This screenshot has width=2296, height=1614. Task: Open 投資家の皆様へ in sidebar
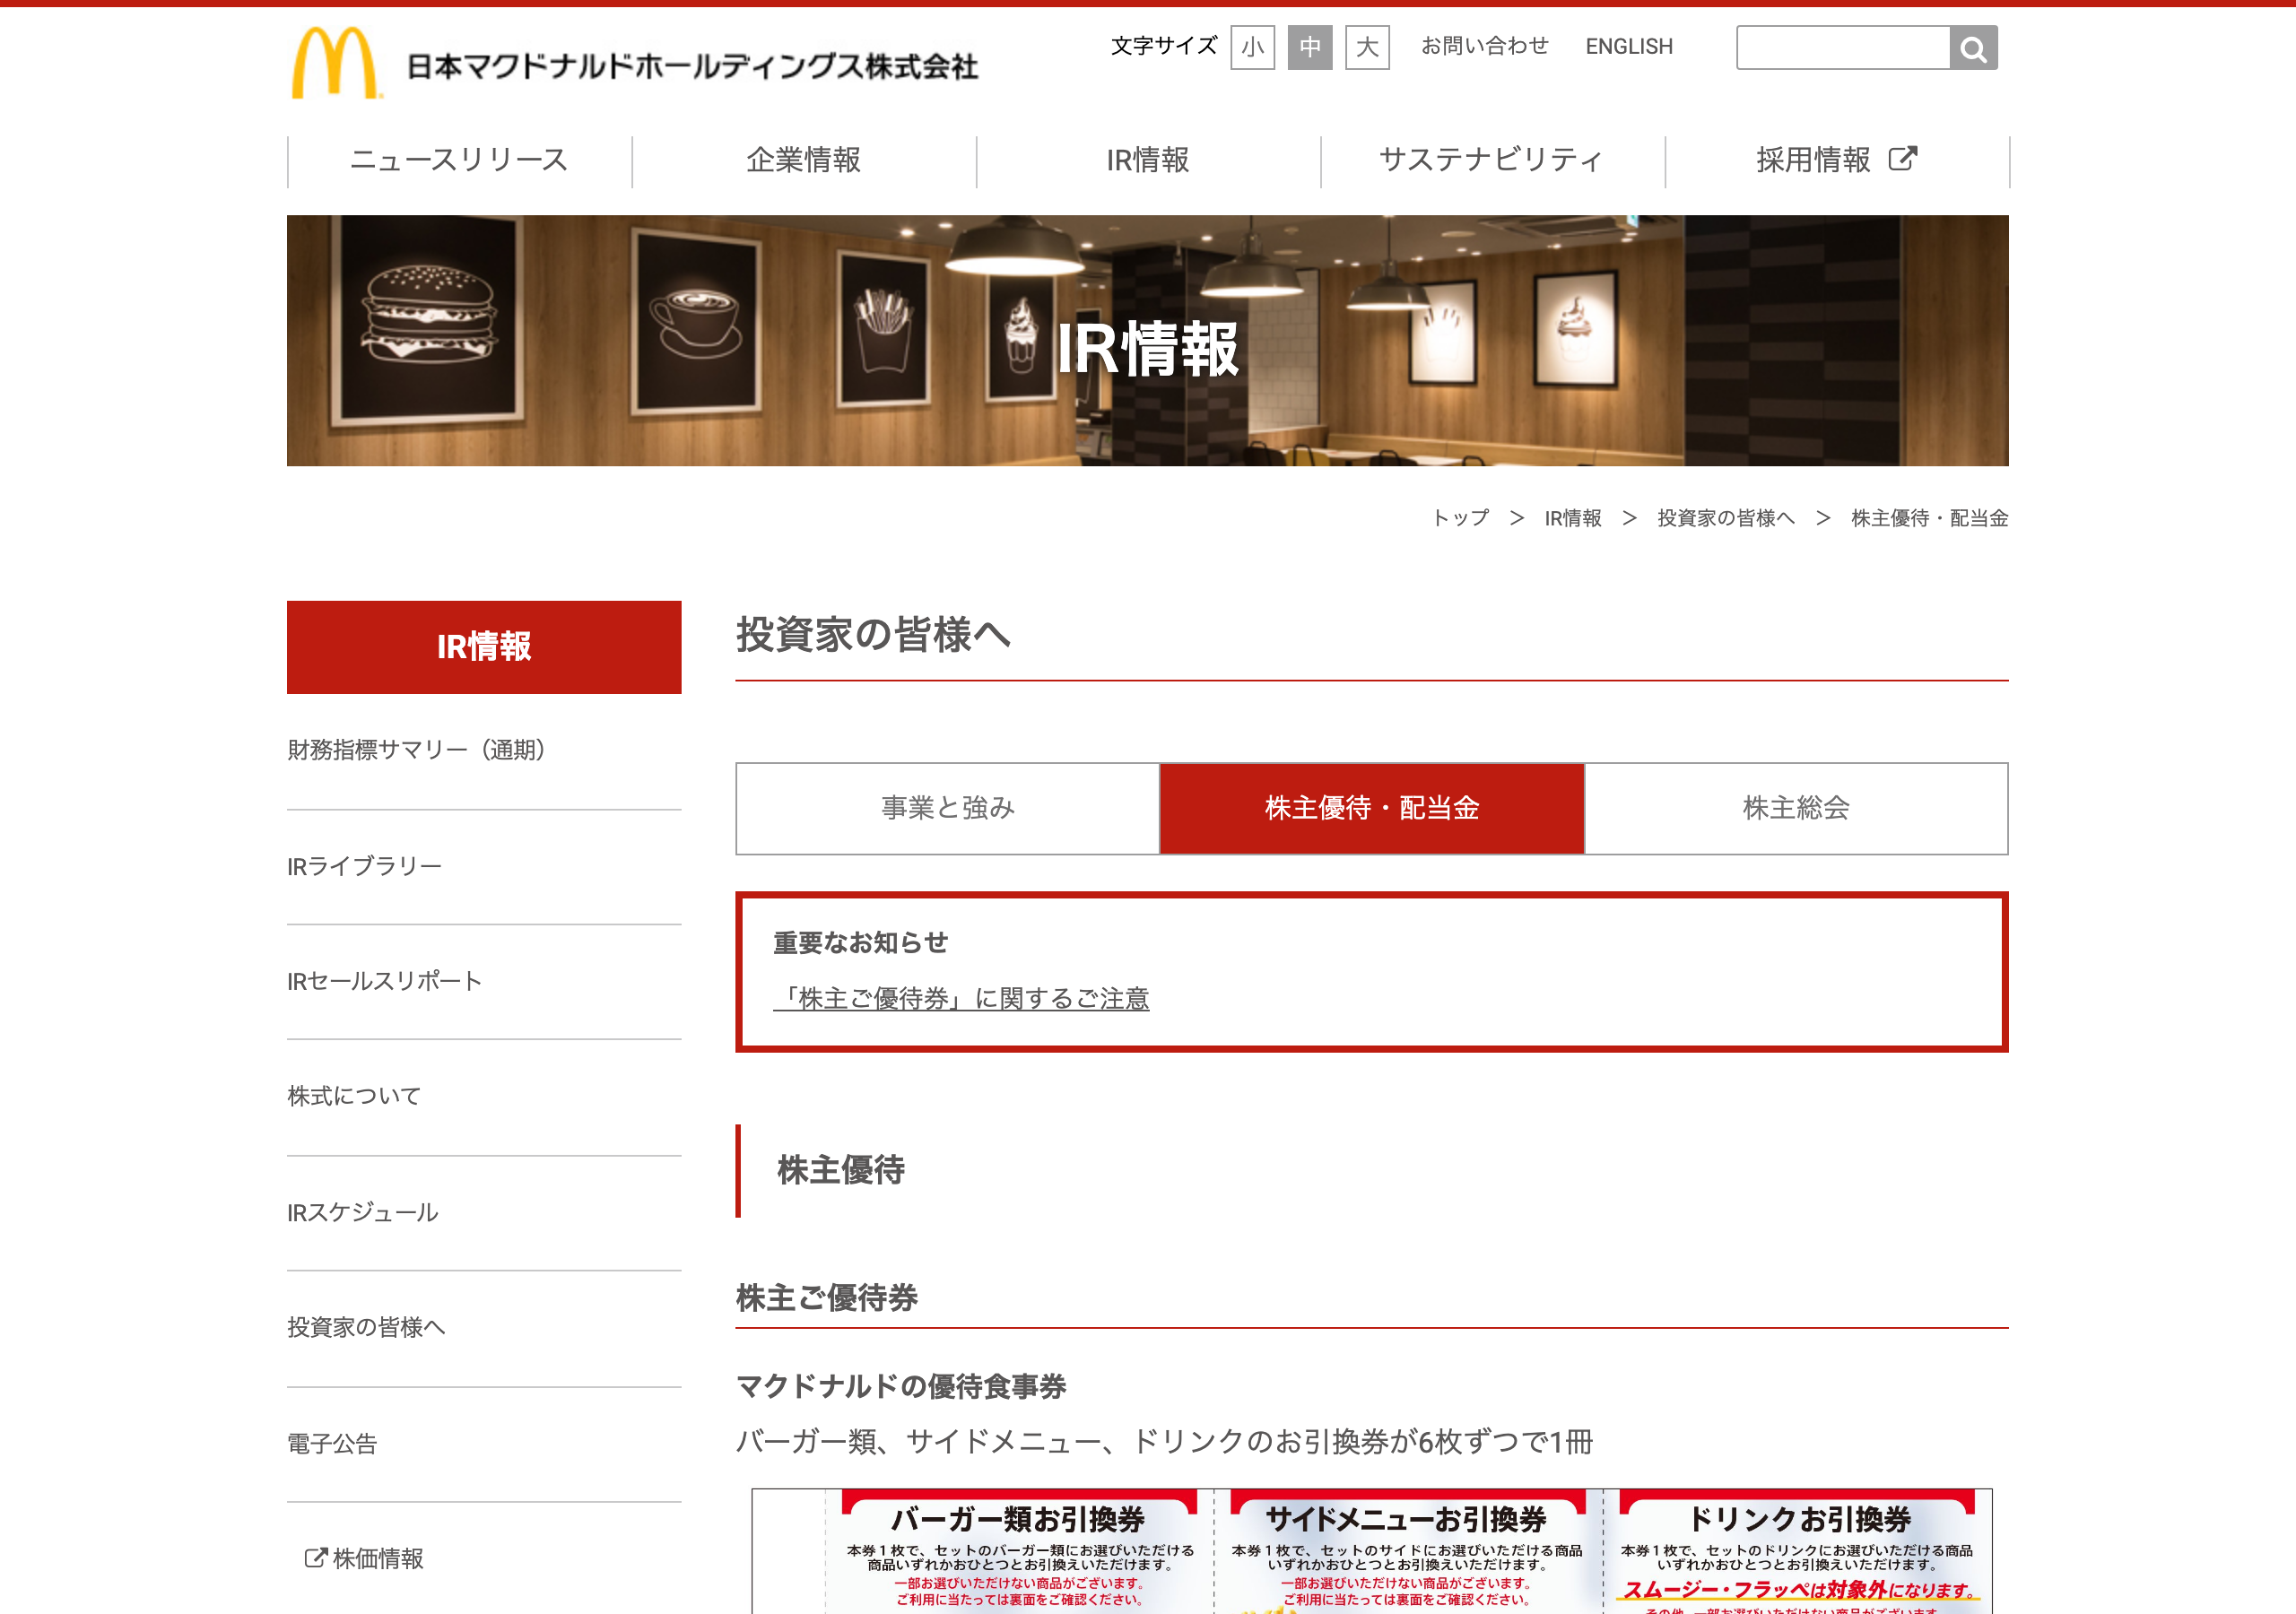click(484, 1328)
